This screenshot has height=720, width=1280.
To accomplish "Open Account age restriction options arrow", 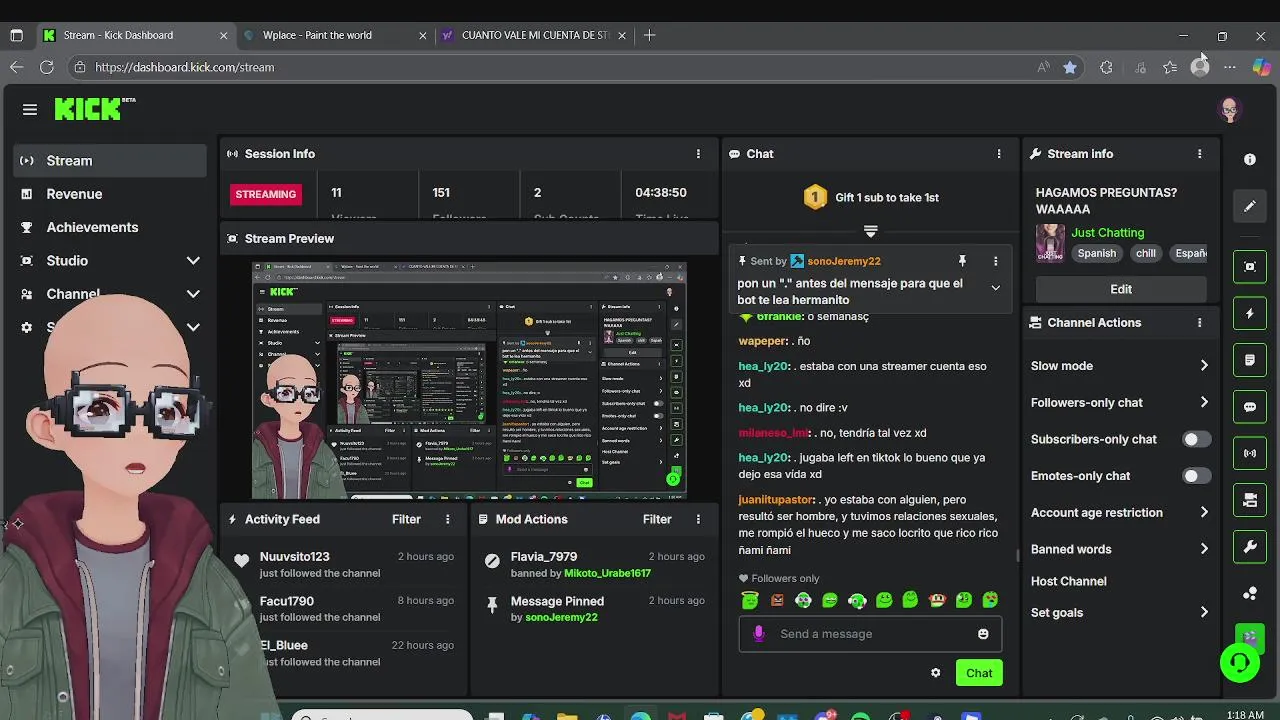I will click(x=1204, y=513).
